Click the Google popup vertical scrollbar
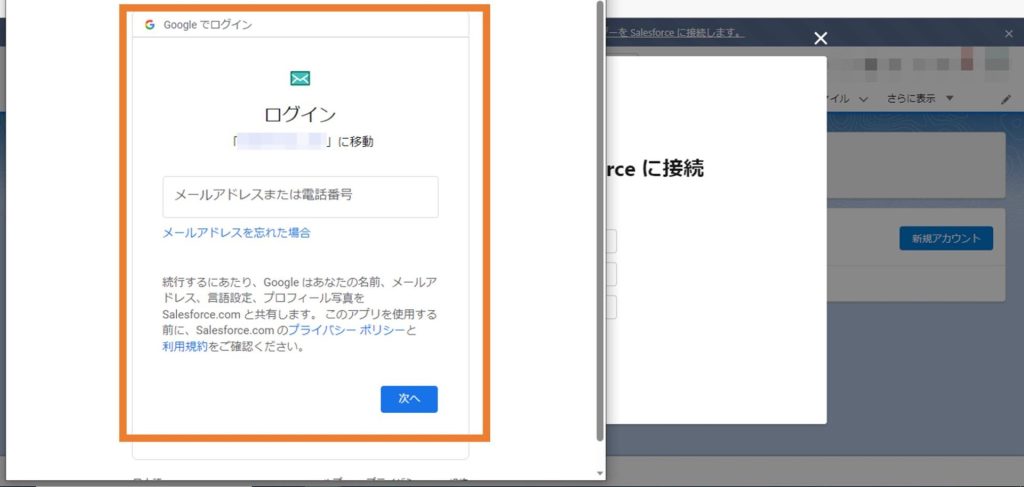The width and height of the screenshot is (1024, 487). click(x=600, y=221)
